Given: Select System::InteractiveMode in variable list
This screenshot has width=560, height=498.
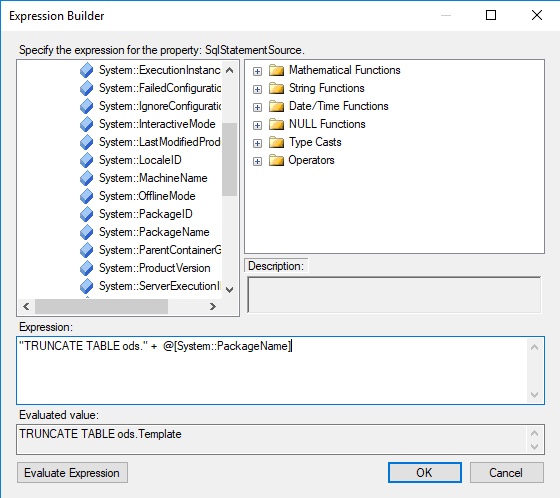Looking at the screenshot, I should point(157,124).
